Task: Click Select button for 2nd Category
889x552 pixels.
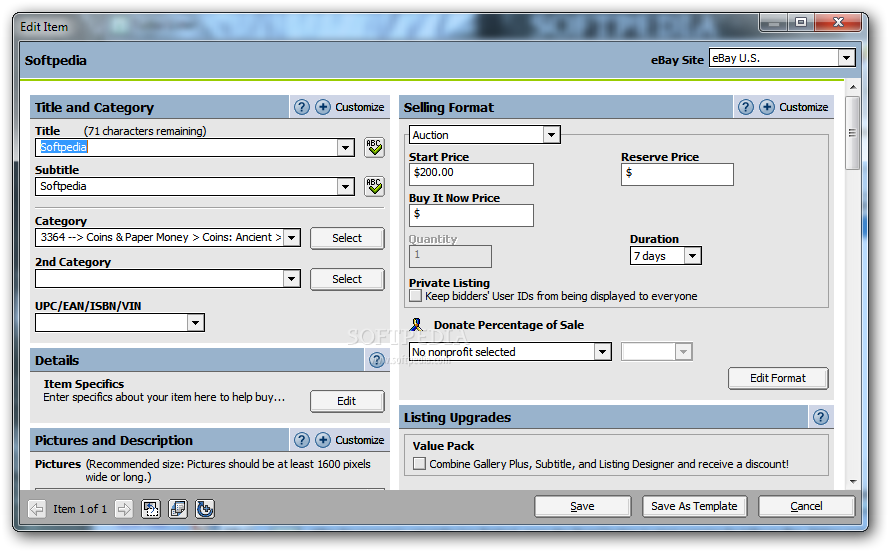Action: coord(347,279)
